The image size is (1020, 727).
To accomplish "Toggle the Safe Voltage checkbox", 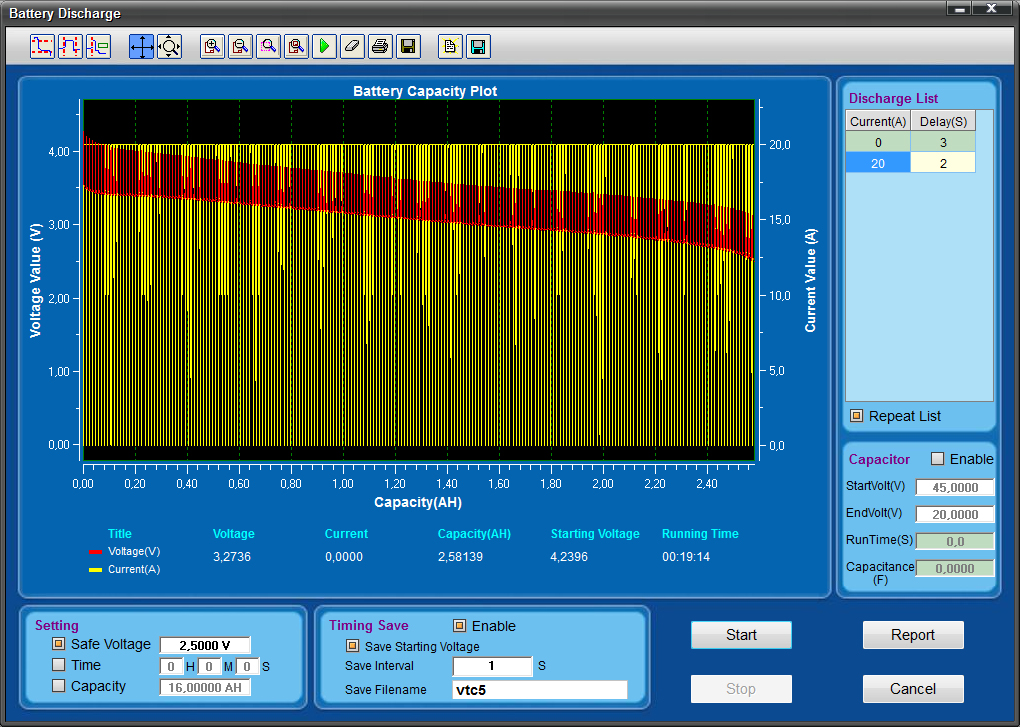I will click(59, 644).
